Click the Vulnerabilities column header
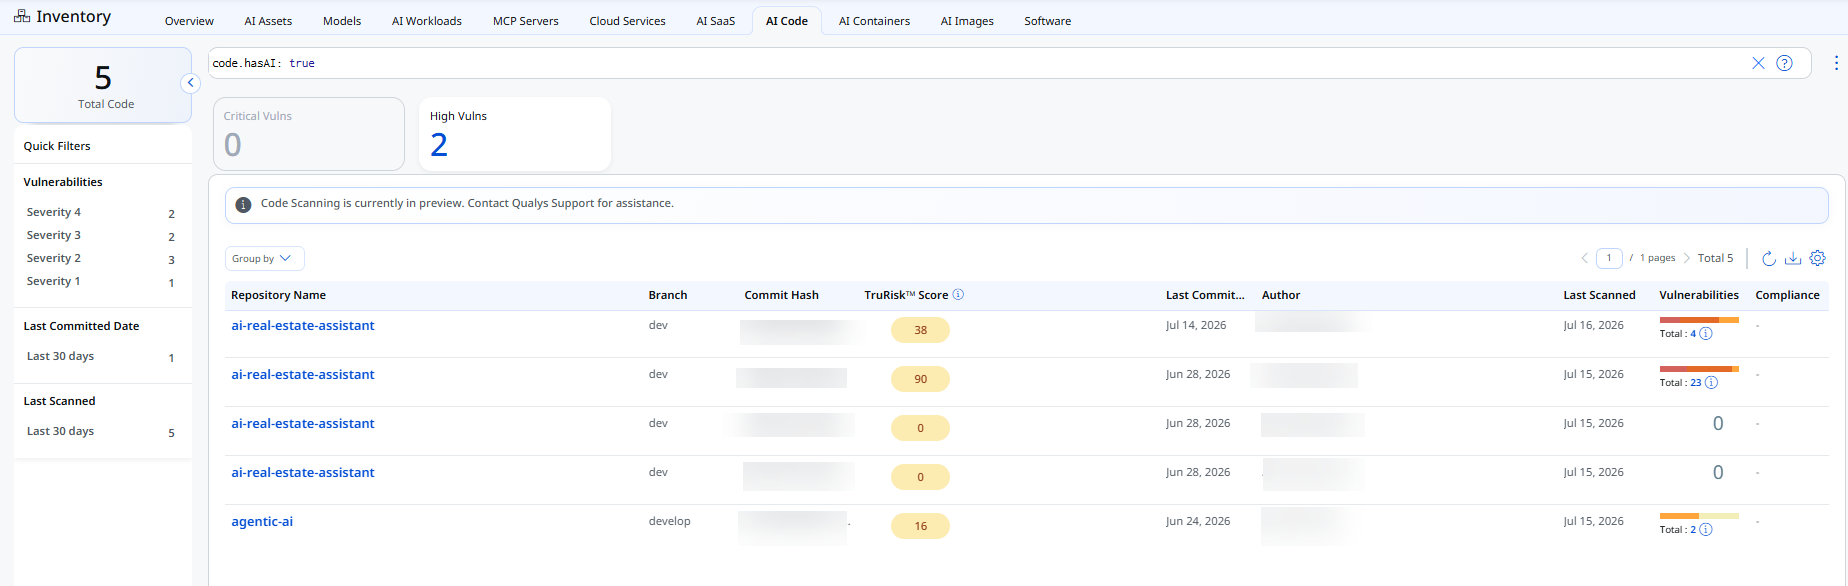Screen dimensions: 1848x586 1699,295
